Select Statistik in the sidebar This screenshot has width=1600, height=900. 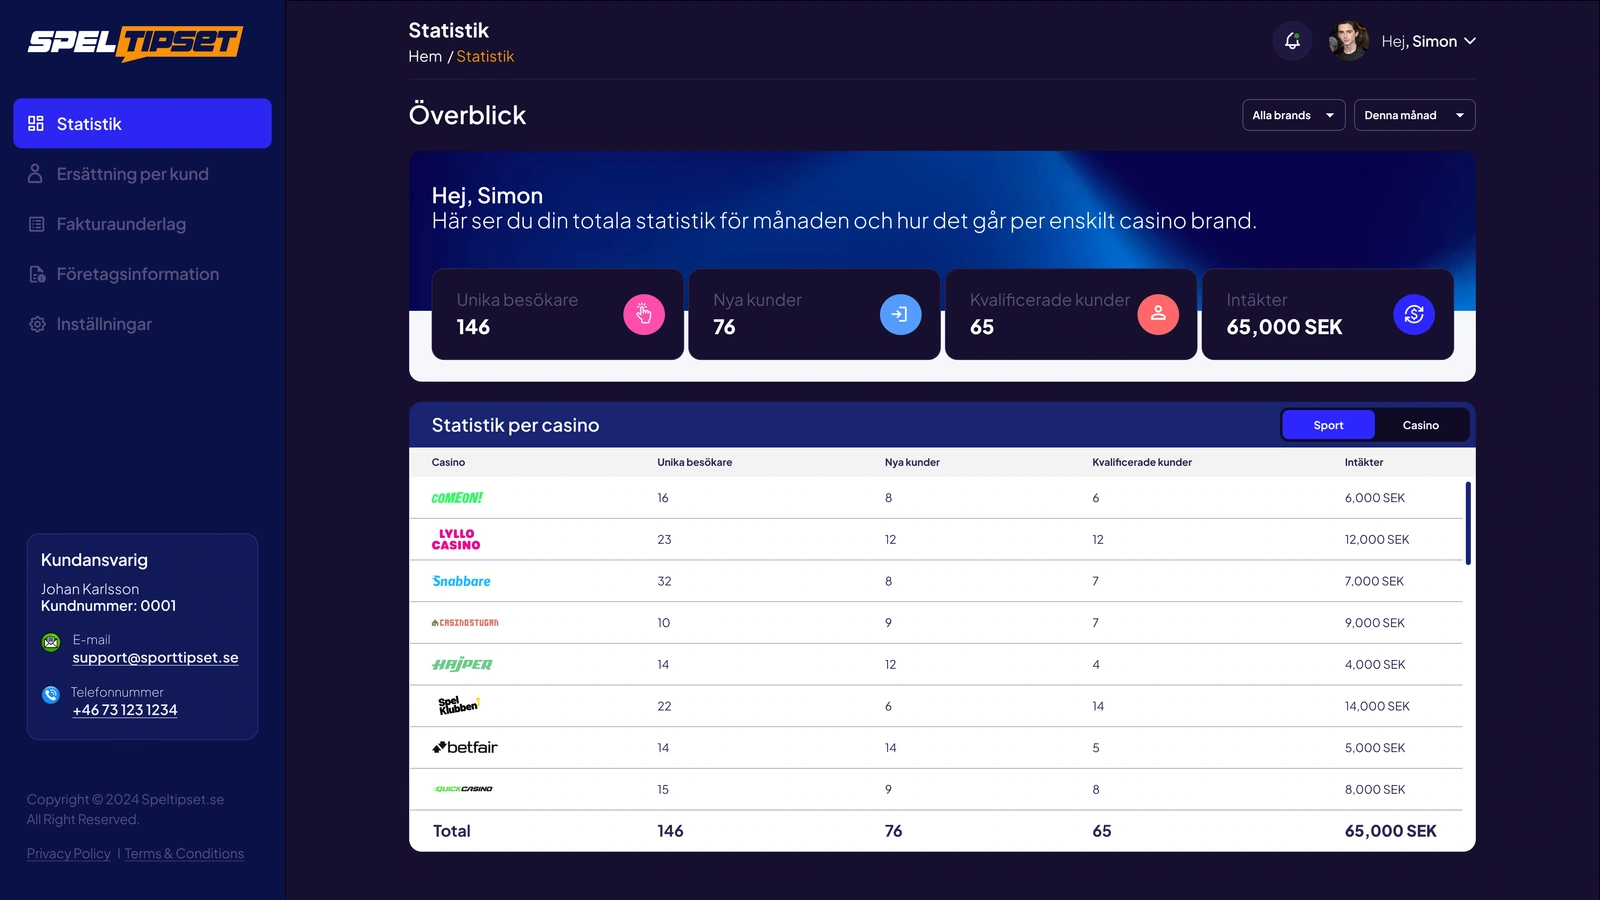pos(142,123)
